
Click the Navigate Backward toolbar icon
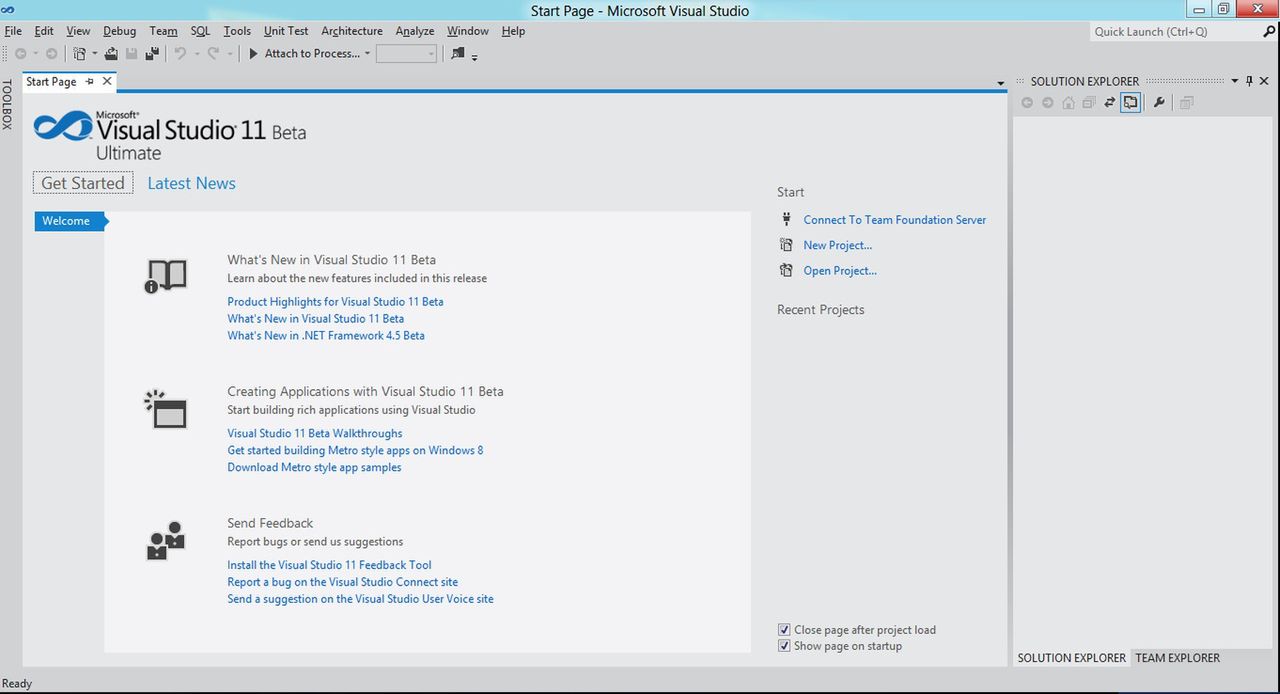[20, 53]
